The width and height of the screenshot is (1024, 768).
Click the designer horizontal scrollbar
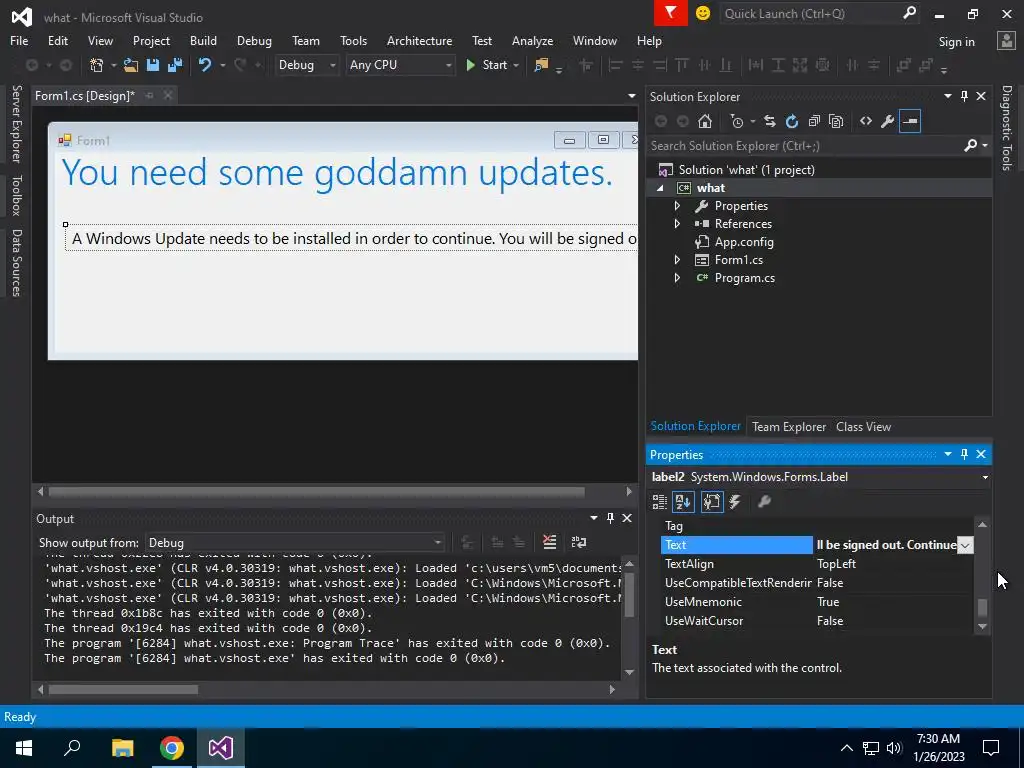pyautogui.click(x=316, y=491)
